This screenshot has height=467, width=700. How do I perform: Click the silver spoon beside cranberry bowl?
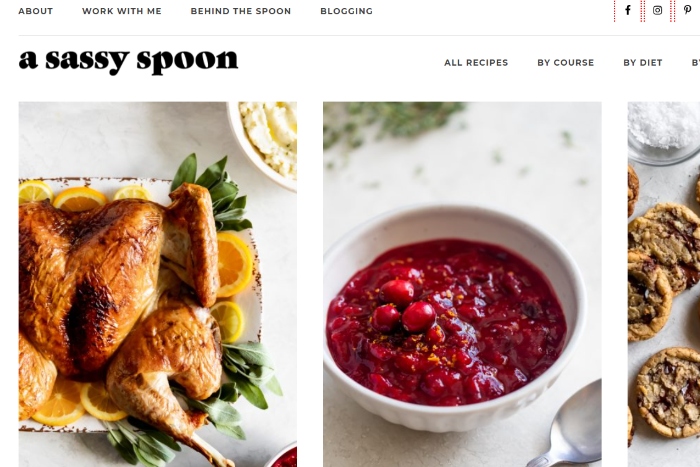click(569, 426)
